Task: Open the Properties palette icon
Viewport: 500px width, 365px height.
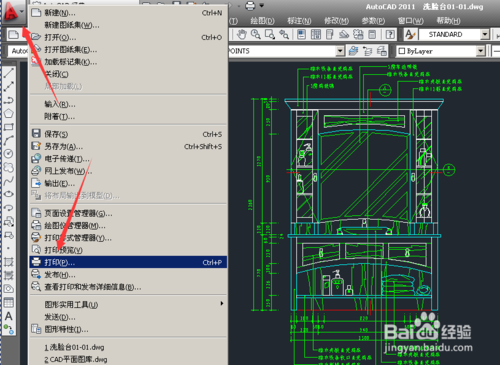Action: 302,34
